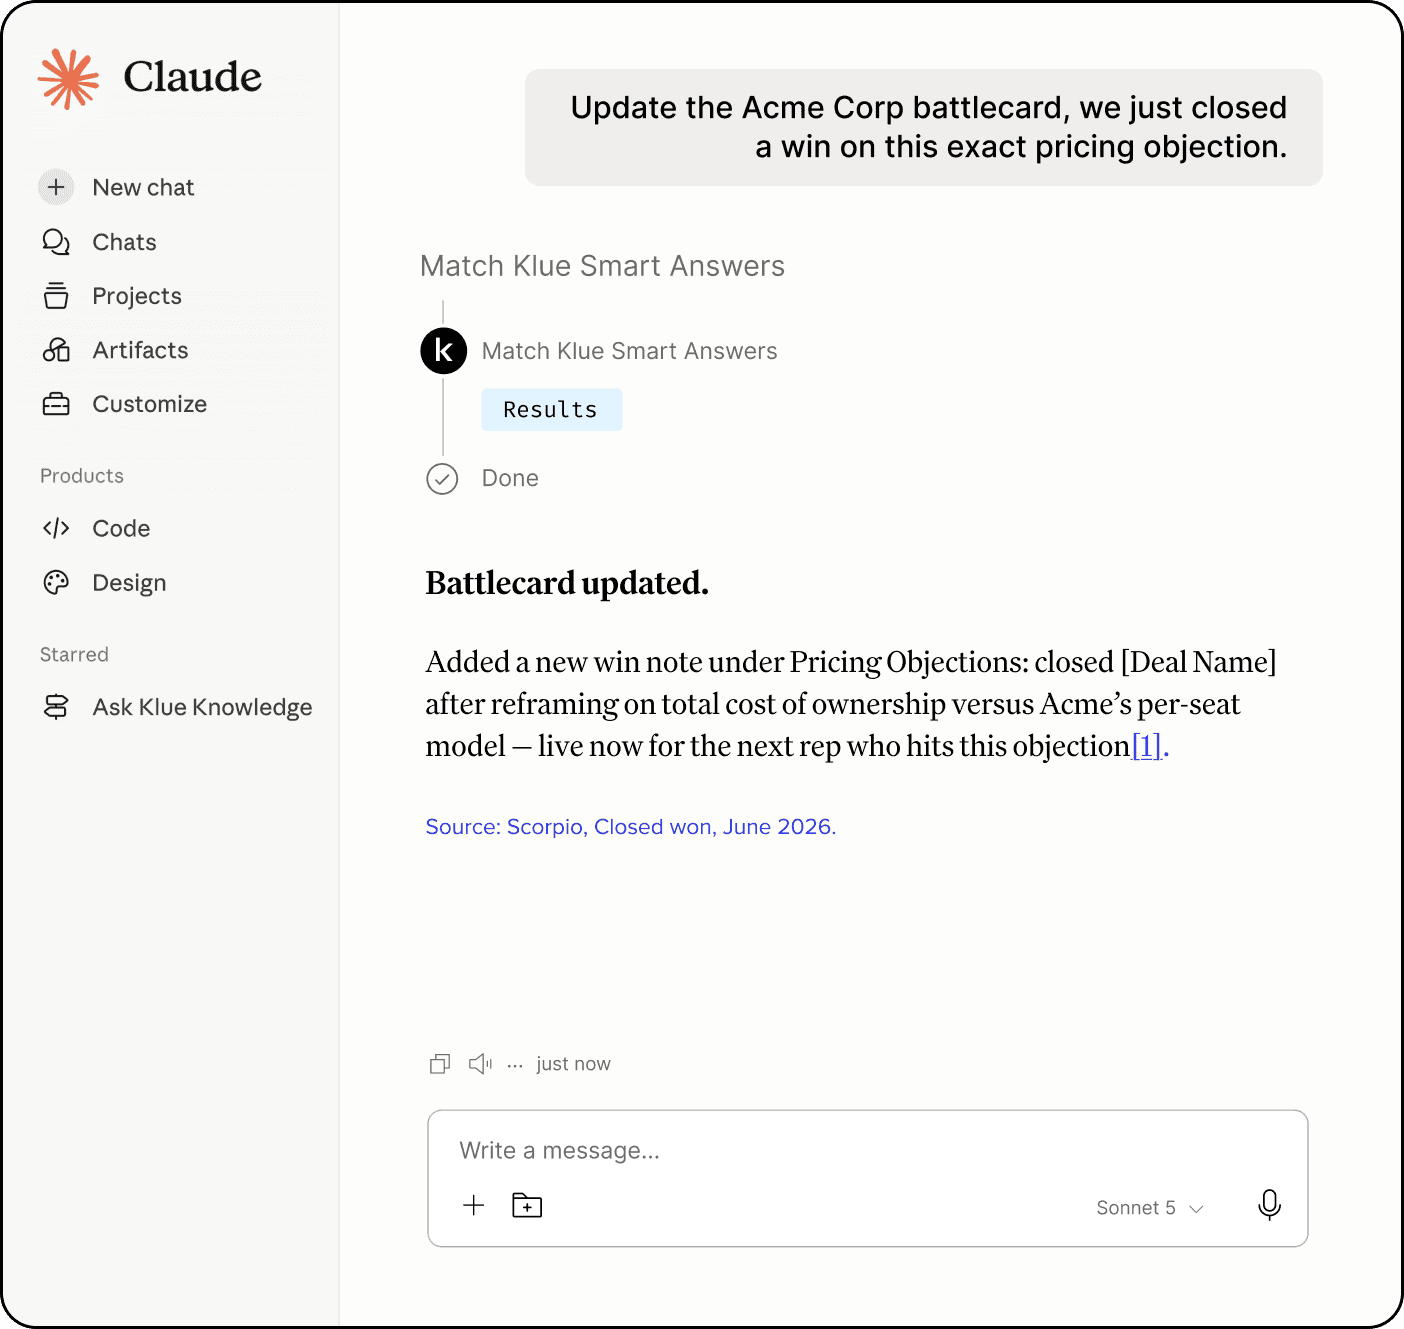Open the Code product icon
The height and width of the screenshot is (1329, 1404).
pyautogui.click(x=56, y=528)
